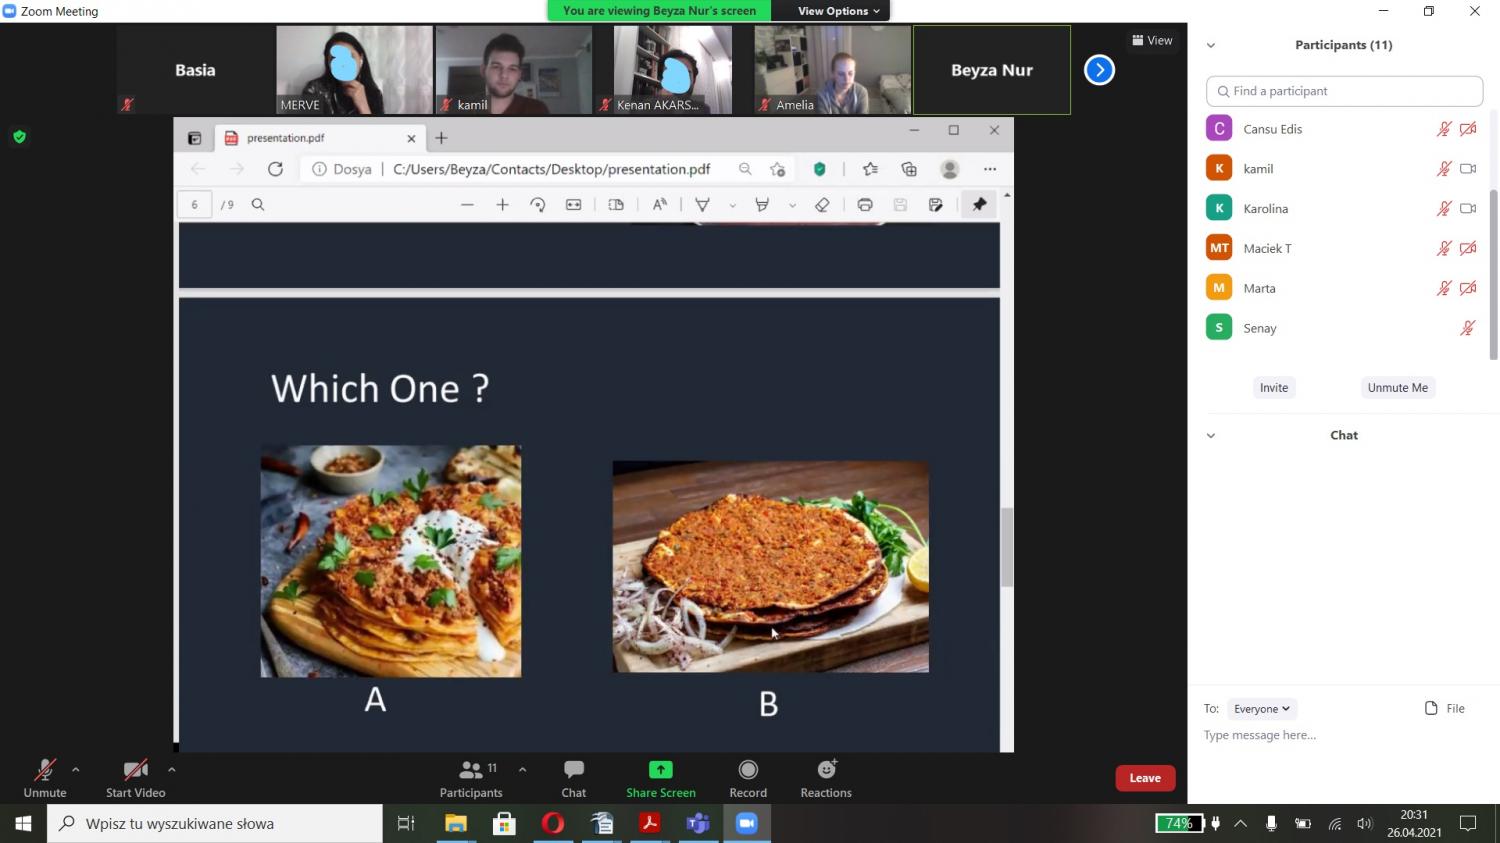1500x843 pixels.
Task: Open Reactions emoji panel
Action: [x=825, y=778]
